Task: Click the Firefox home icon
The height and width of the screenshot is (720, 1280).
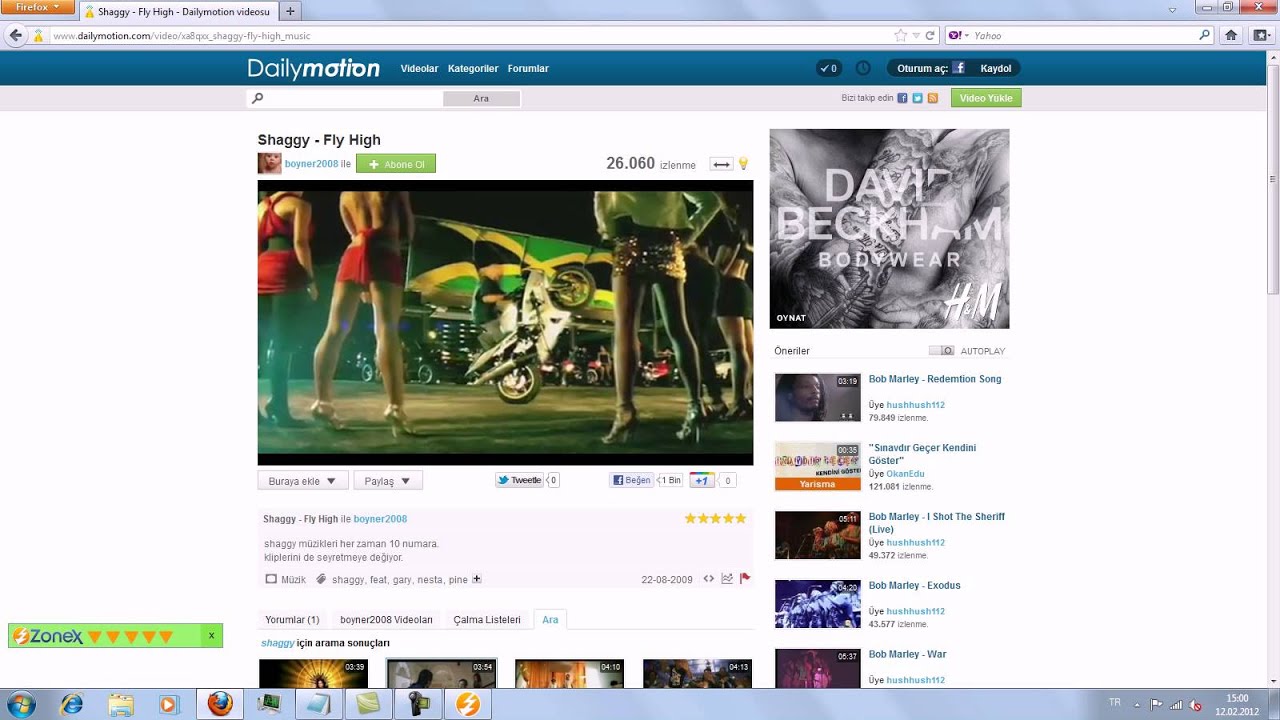Action: 1231,35
